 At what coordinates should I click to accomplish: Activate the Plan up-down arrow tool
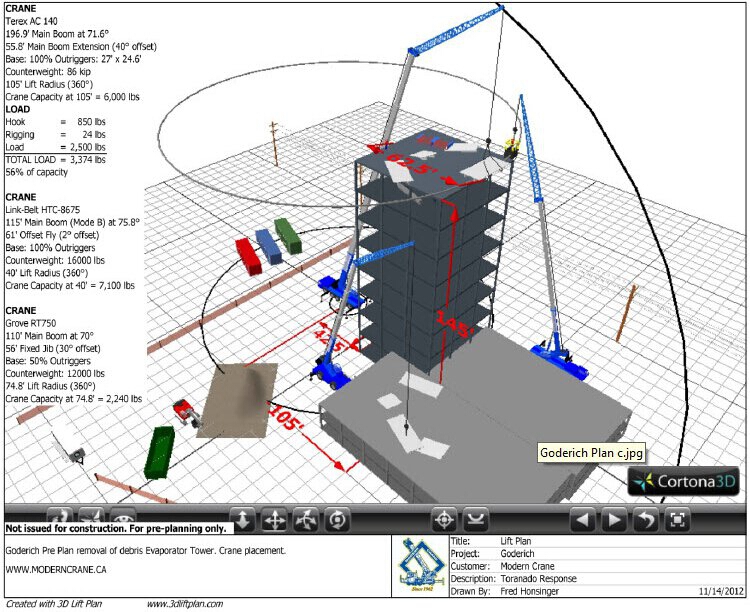coord(243,519)
